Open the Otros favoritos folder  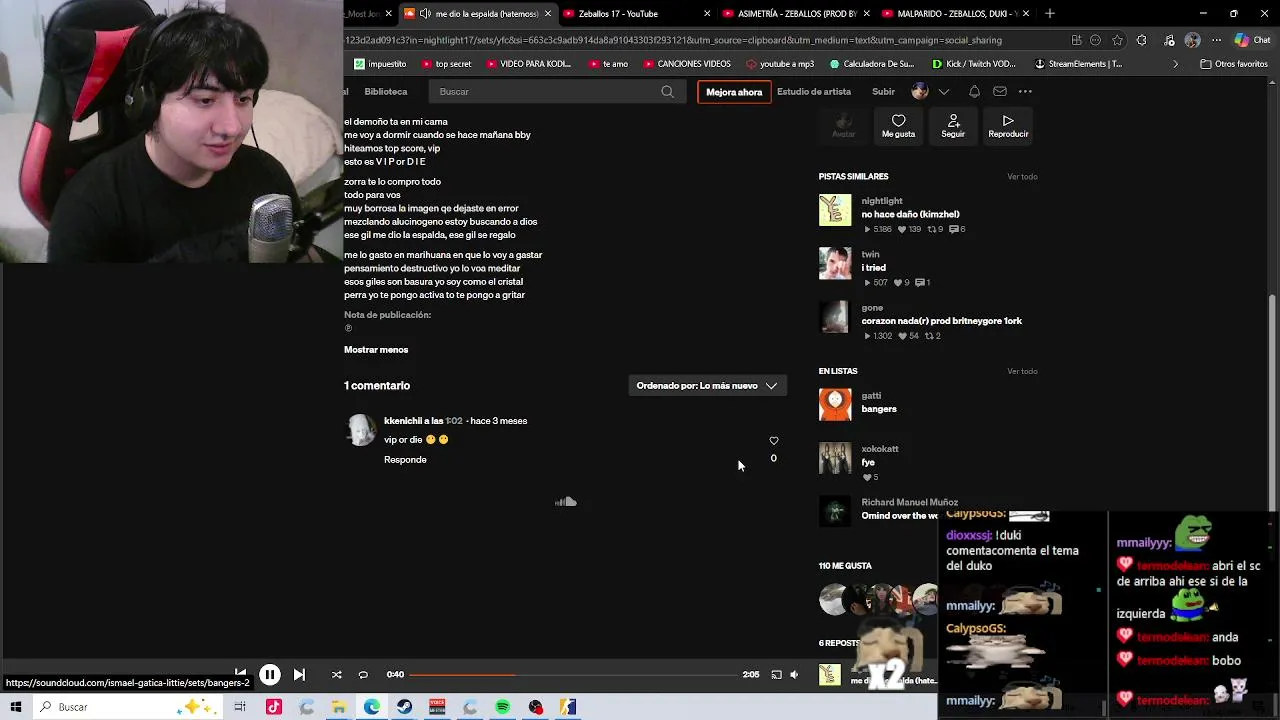coord(1233,64)
